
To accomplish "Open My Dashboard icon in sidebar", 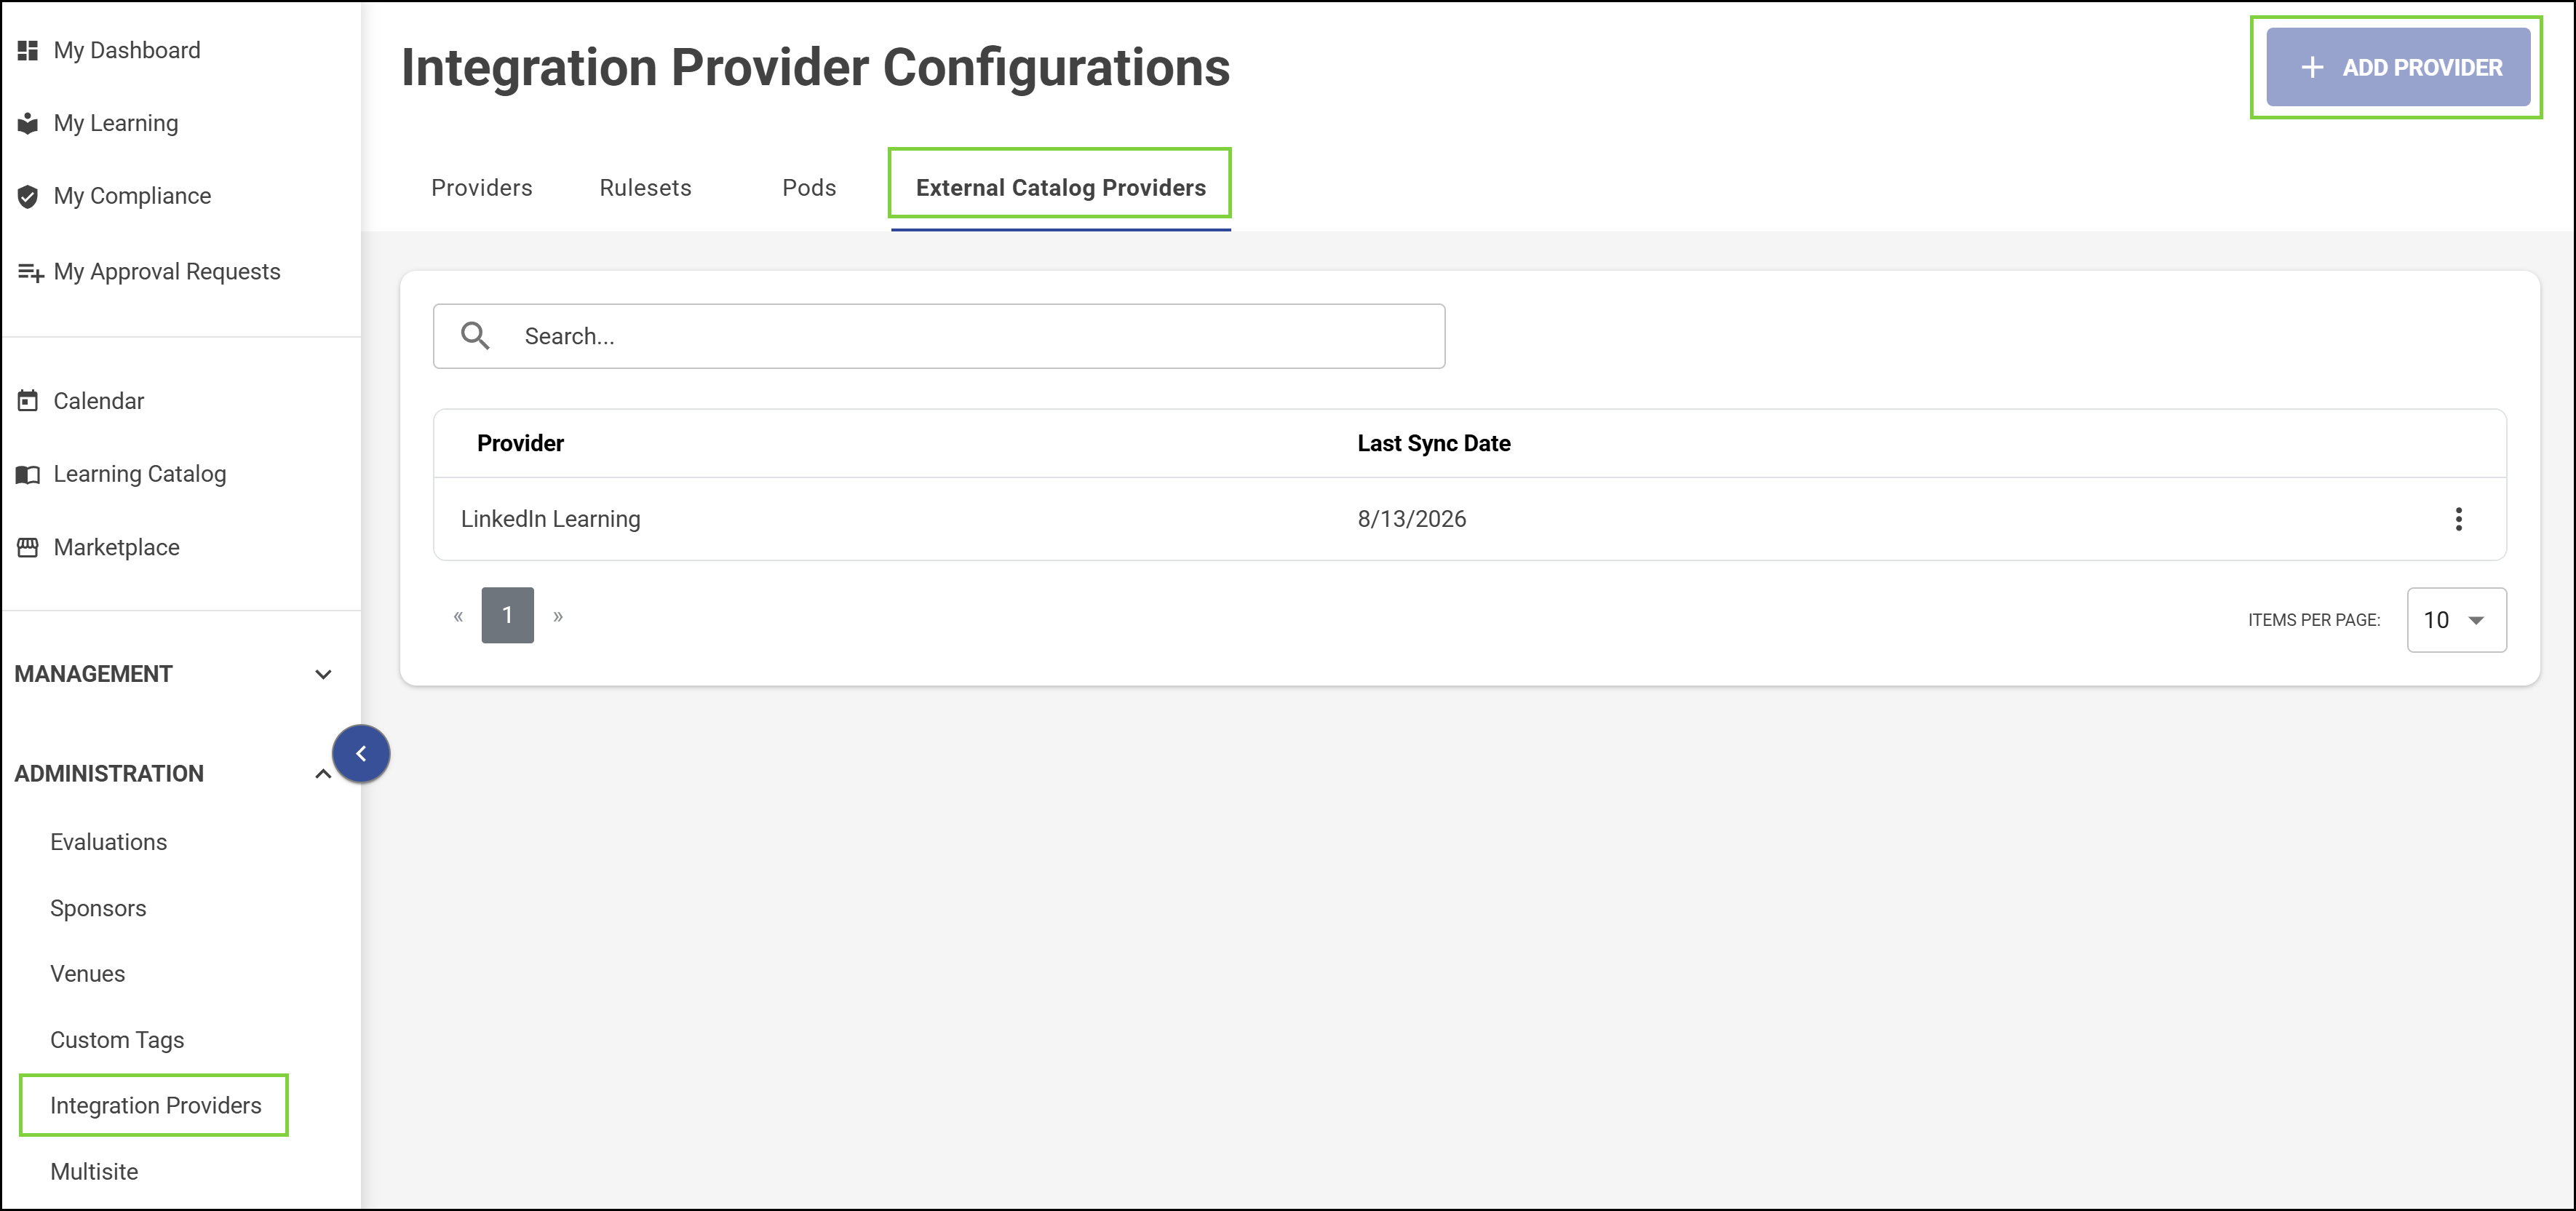I will click(28, 50).
